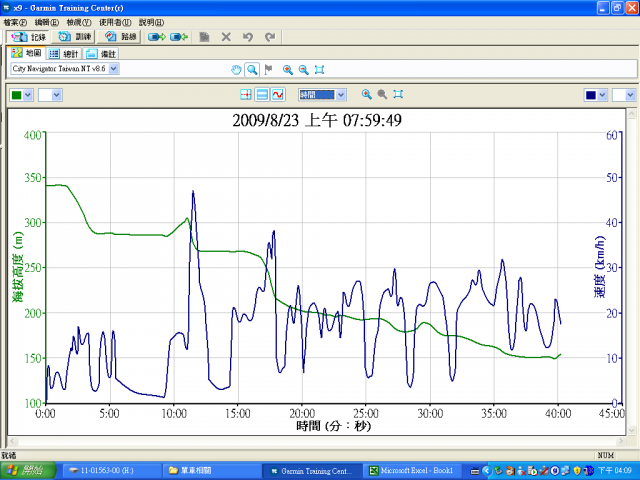Screen dimensions: 640x480
Task: Click graph zoom out icon
Action: click(x=382, y=95)
